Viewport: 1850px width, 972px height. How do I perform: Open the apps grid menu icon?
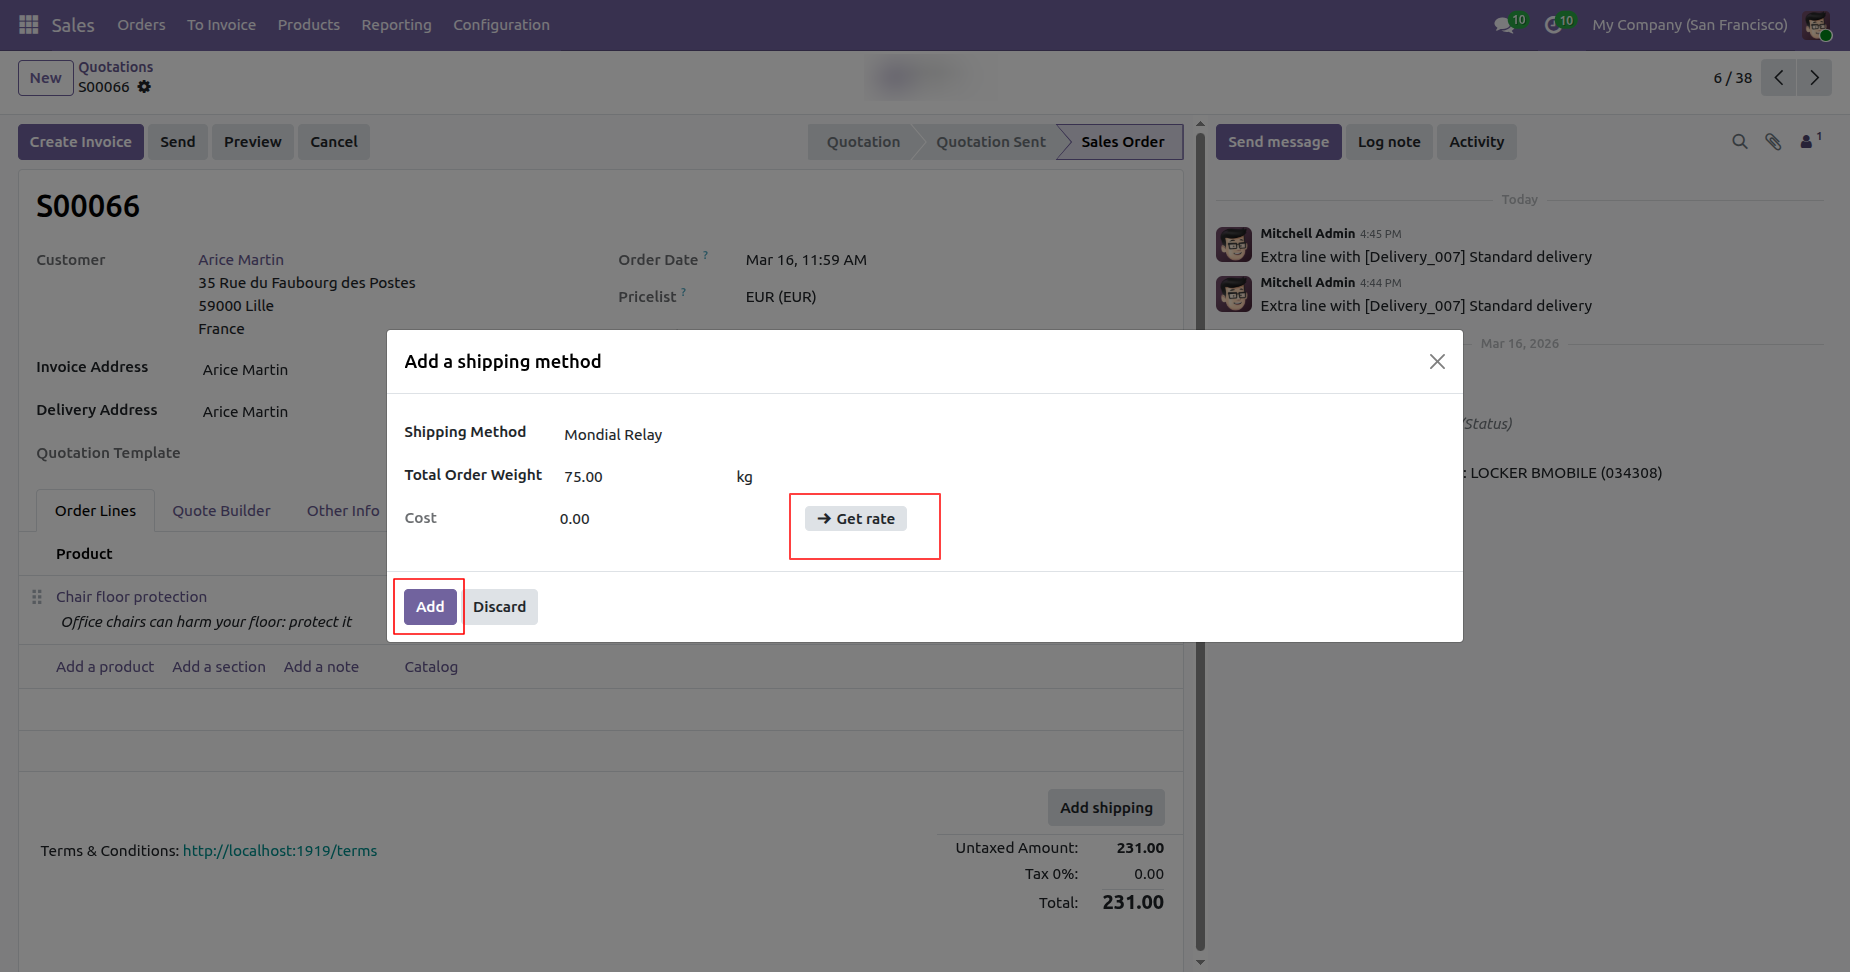click(x=28, y=24)
